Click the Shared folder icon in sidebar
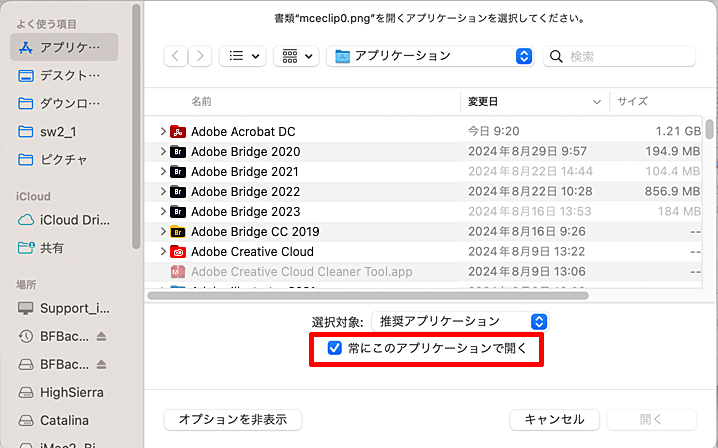This screenshot has width=718, height=448. [26, 248]
